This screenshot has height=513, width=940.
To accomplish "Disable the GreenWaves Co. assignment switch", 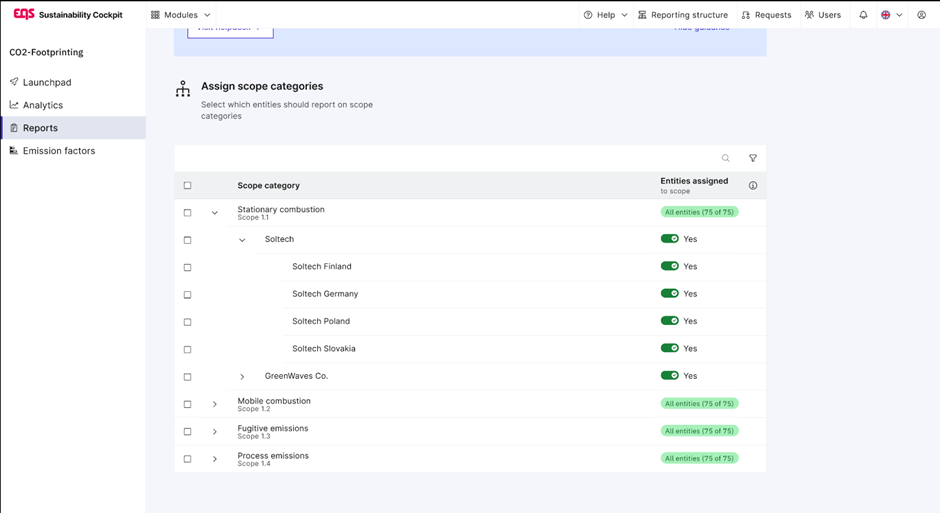I will tap(669, 376).
